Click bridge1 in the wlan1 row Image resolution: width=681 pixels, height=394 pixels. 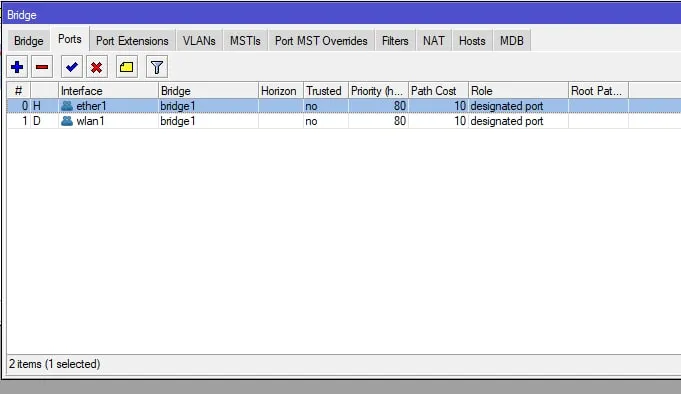178,121
